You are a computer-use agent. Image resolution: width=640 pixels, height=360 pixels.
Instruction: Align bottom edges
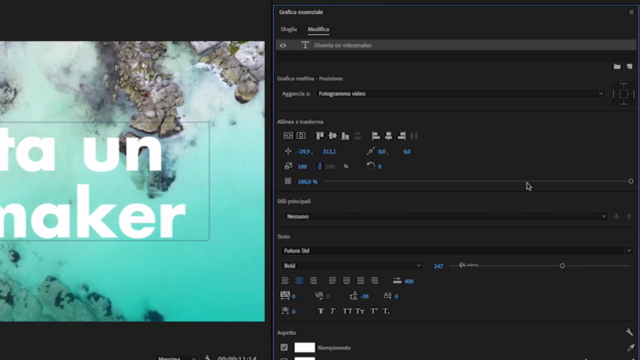point(345,136)
